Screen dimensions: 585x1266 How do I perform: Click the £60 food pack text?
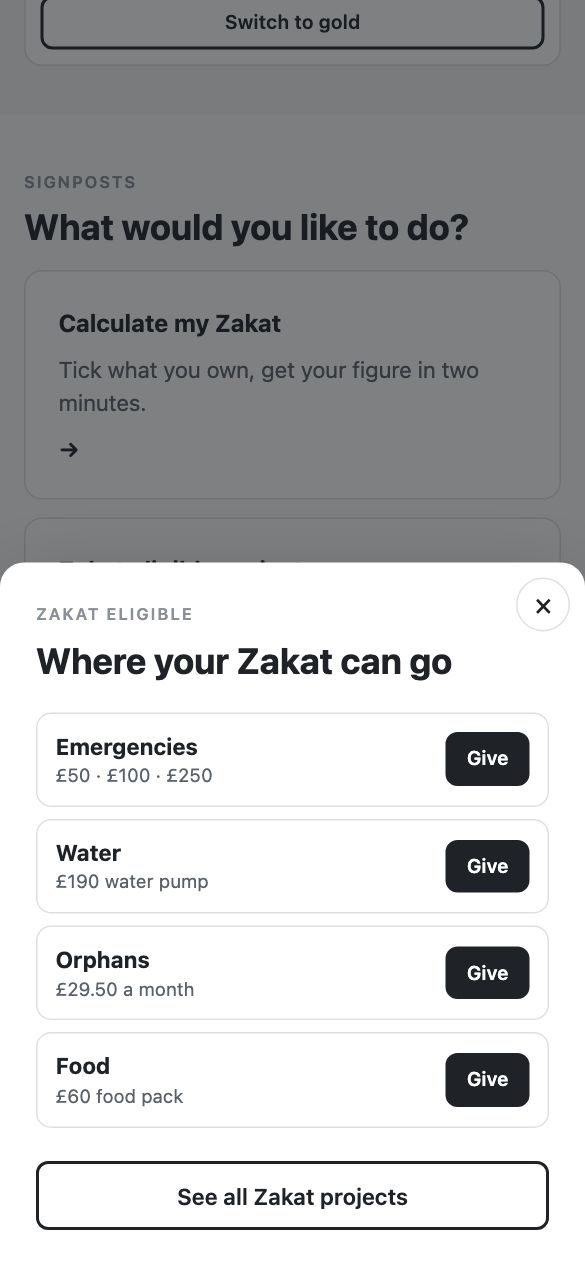point(120,1096)
